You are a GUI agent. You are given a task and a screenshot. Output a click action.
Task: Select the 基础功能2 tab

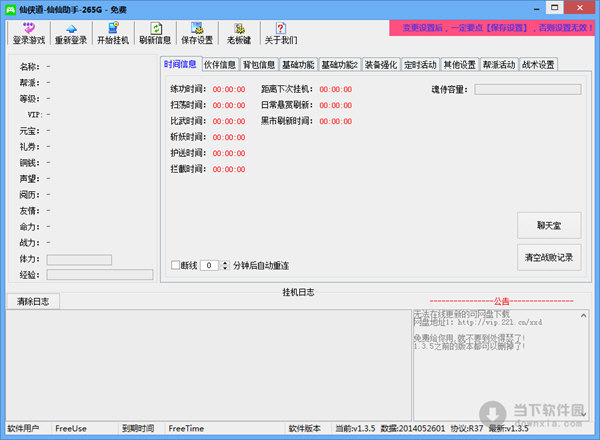(340, 65)
